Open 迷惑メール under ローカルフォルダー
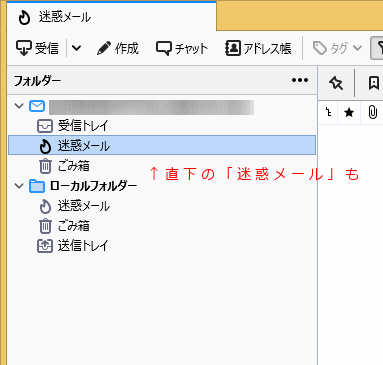383x365 pixels. click(x=162, y=206)
